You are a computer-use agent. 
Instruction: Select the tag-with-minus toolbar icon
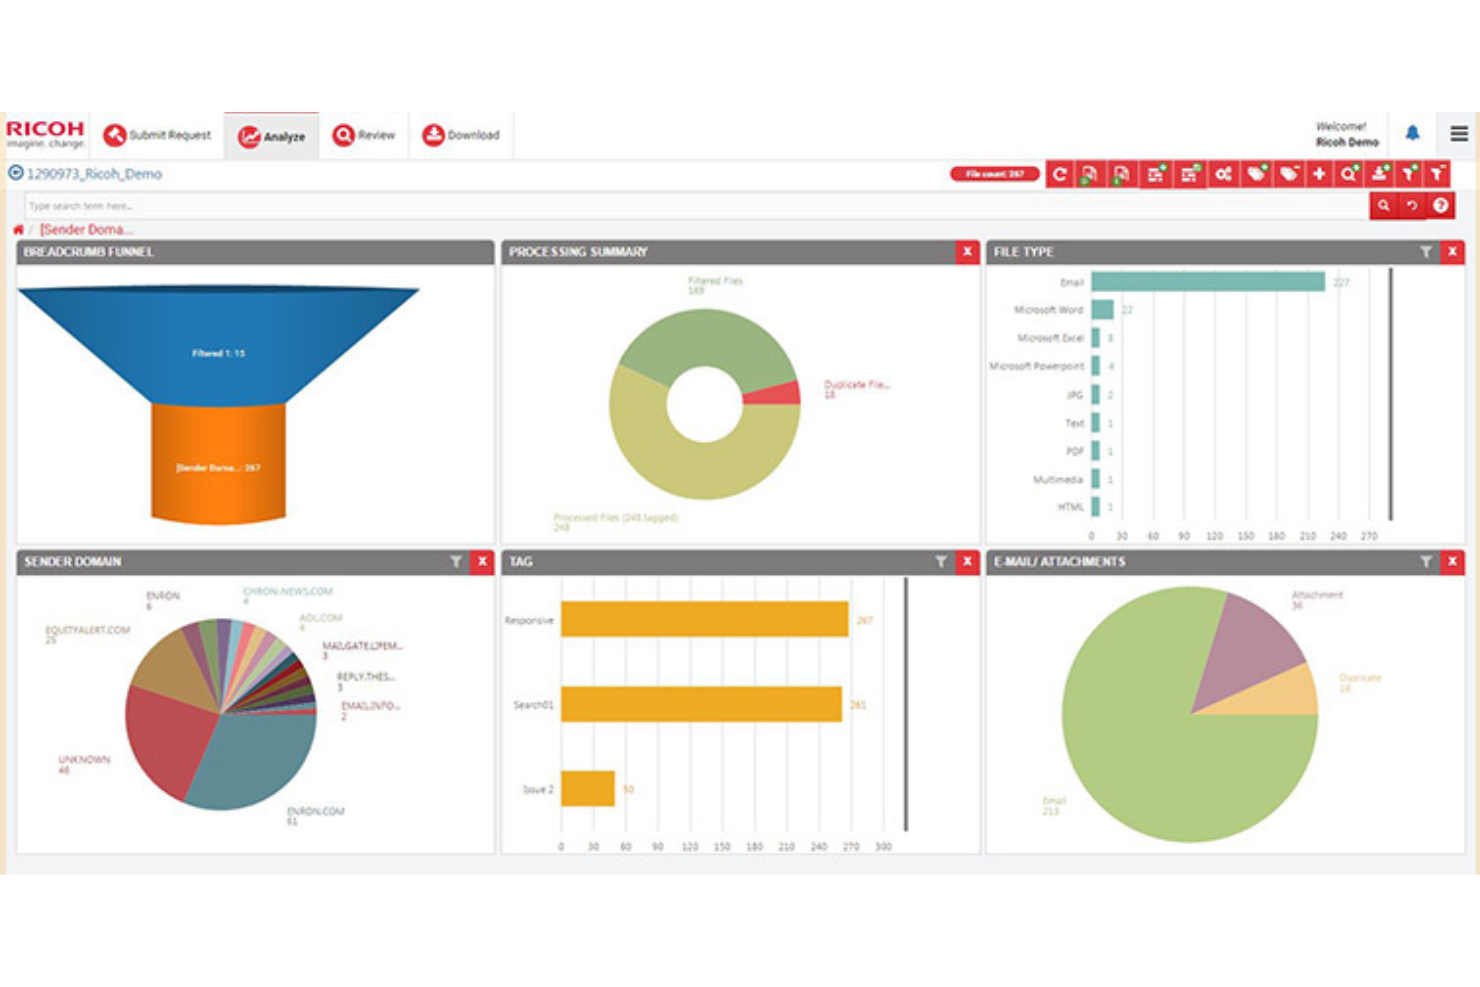pos(1288,174)
